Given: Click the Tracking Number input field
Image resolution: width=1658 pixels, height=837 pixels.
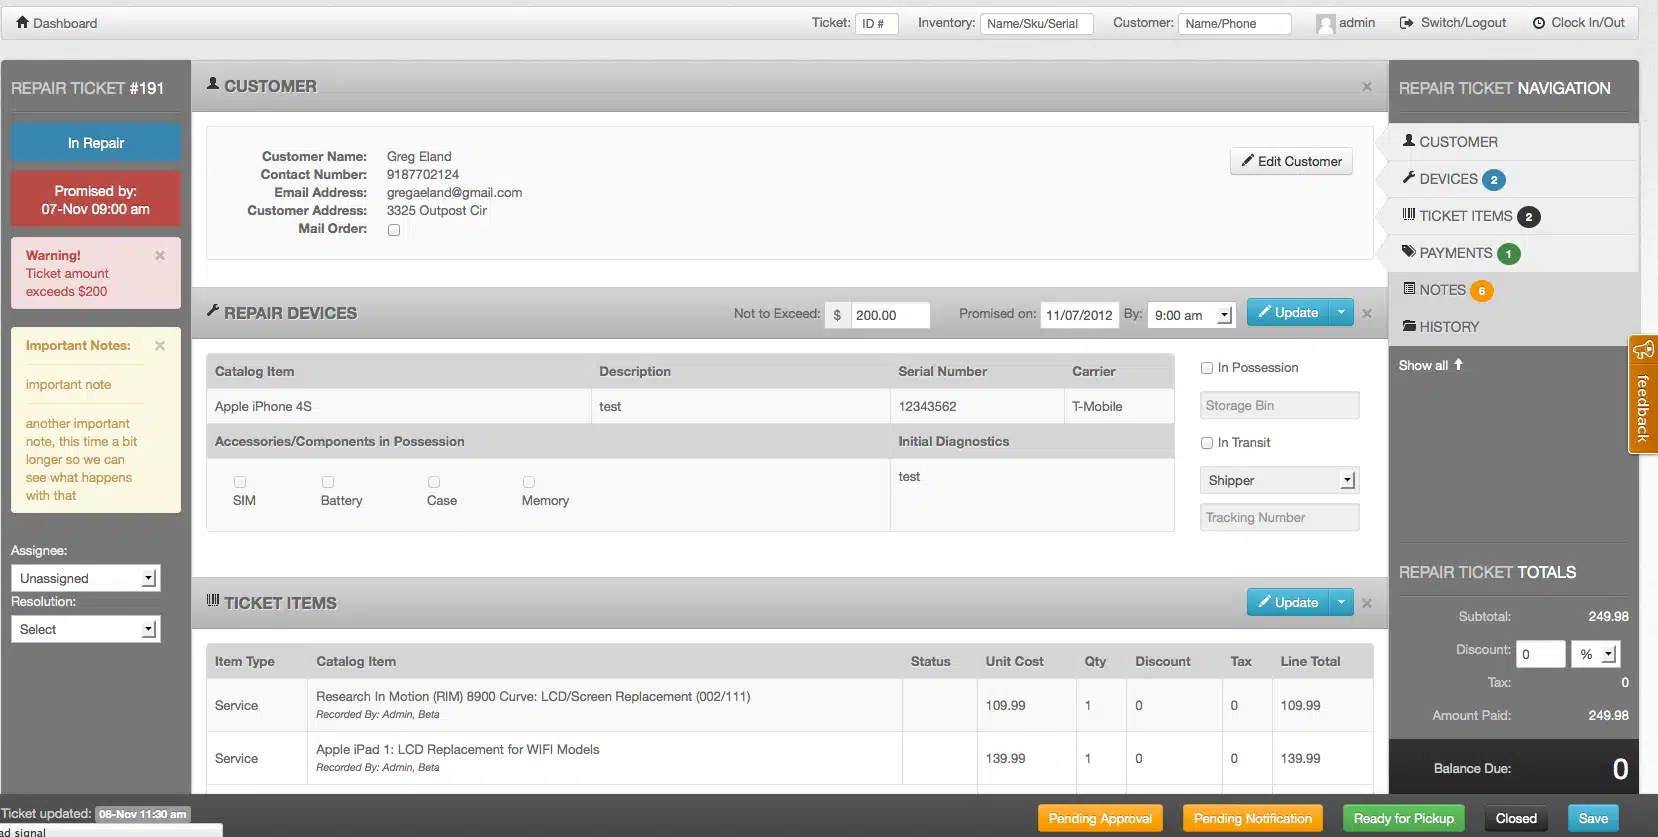Looking at the screenshot, I should (1279, 518).
